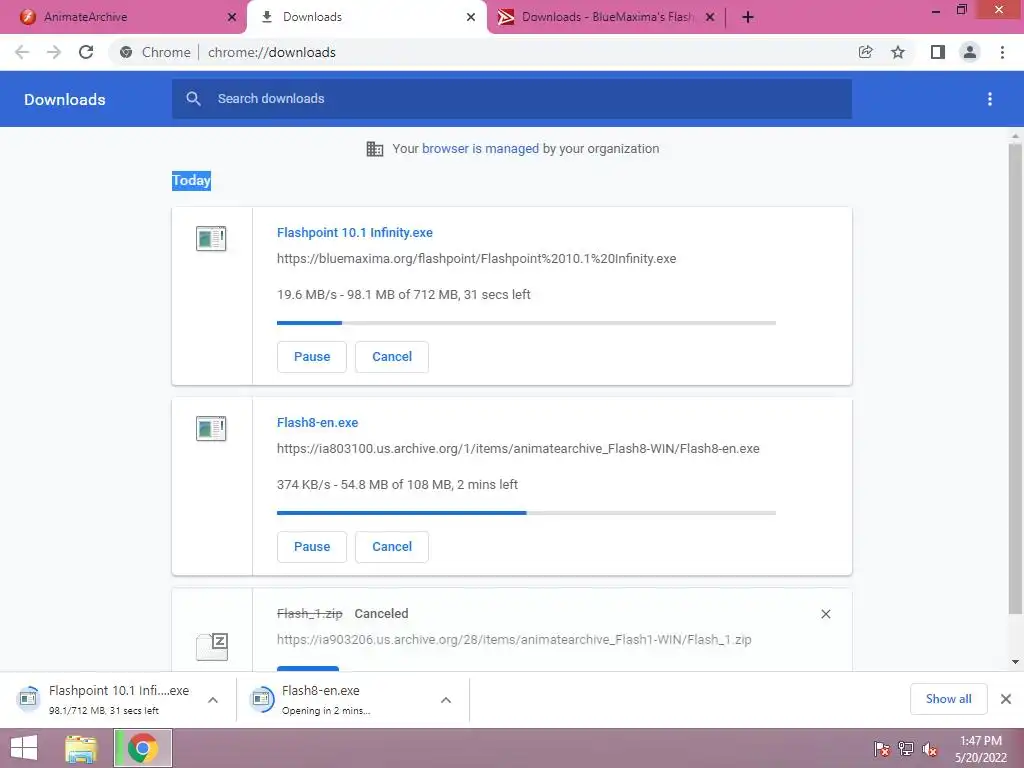The image size is (1024, 768).
Task: Open new tab with plus button
Action: (748, 17)
